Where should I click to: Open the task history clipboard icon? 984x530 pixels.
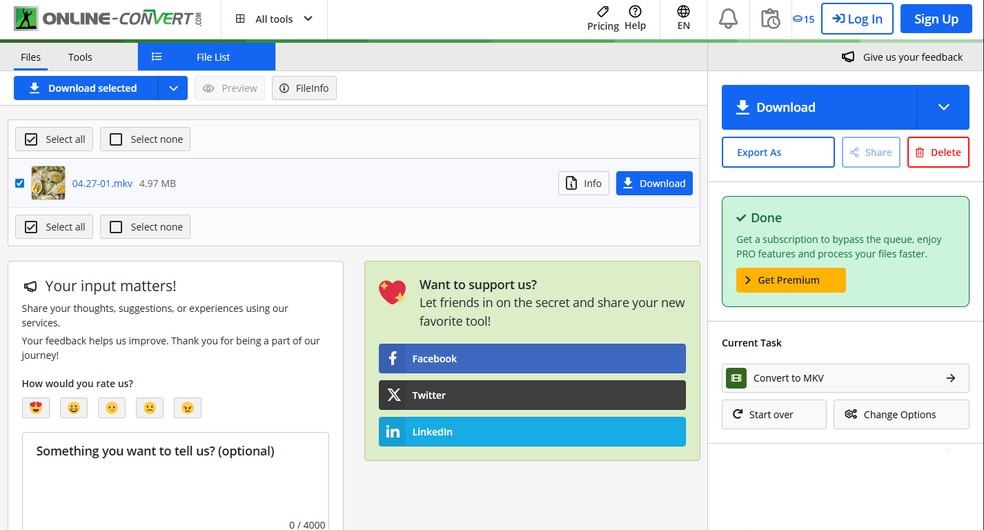tap(770, 19)
